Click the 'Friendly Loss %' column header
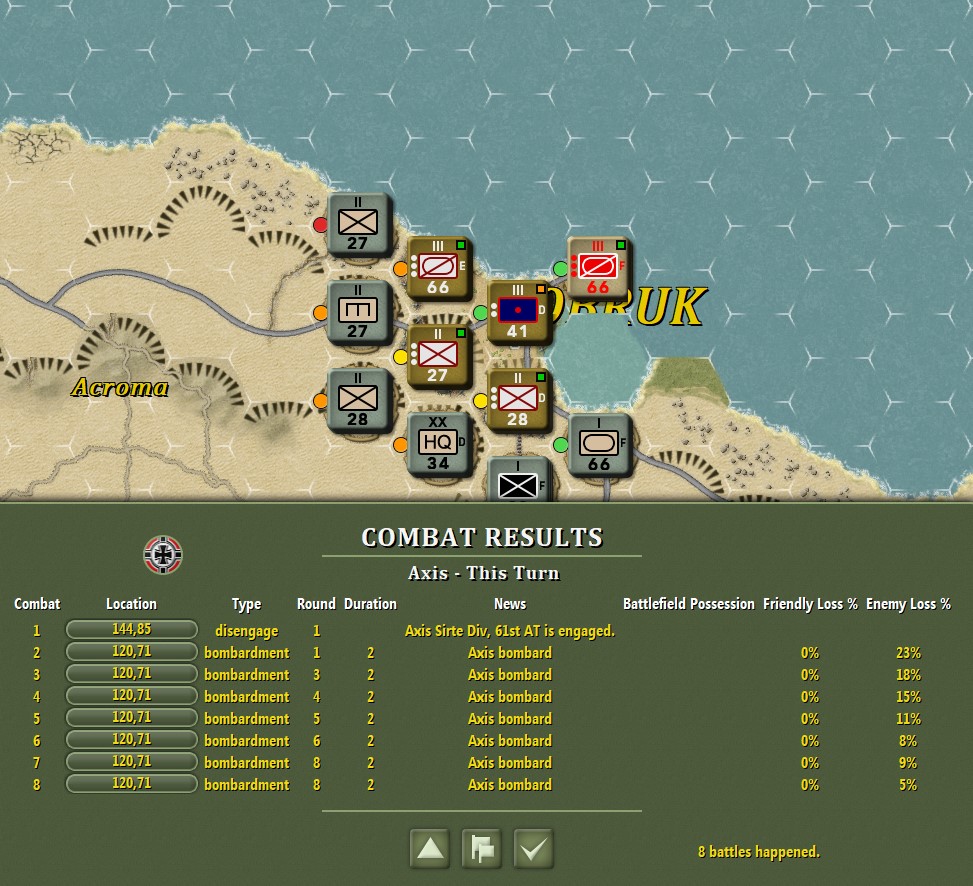 pos(810,604)
